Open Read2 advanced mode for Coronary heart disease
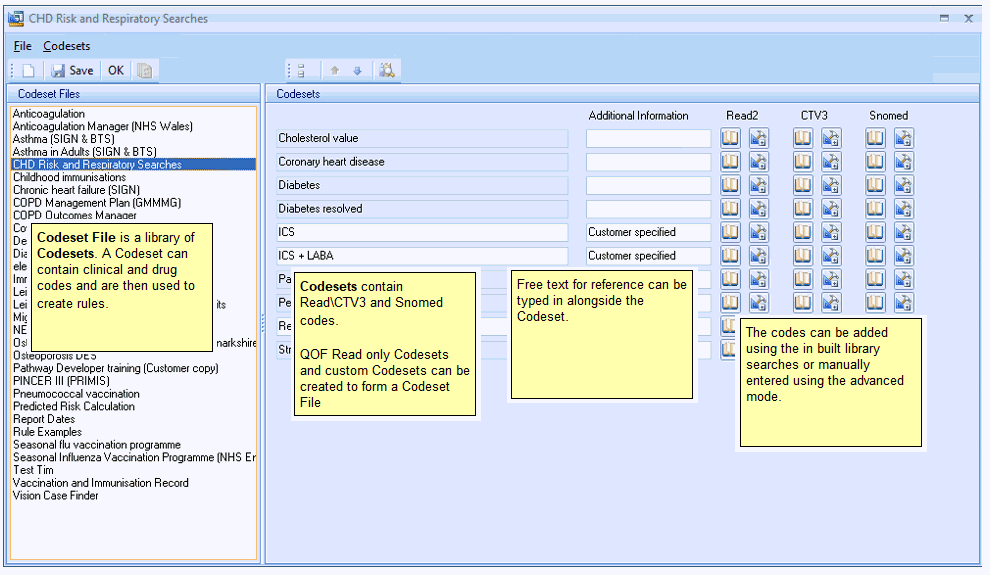 759,162
